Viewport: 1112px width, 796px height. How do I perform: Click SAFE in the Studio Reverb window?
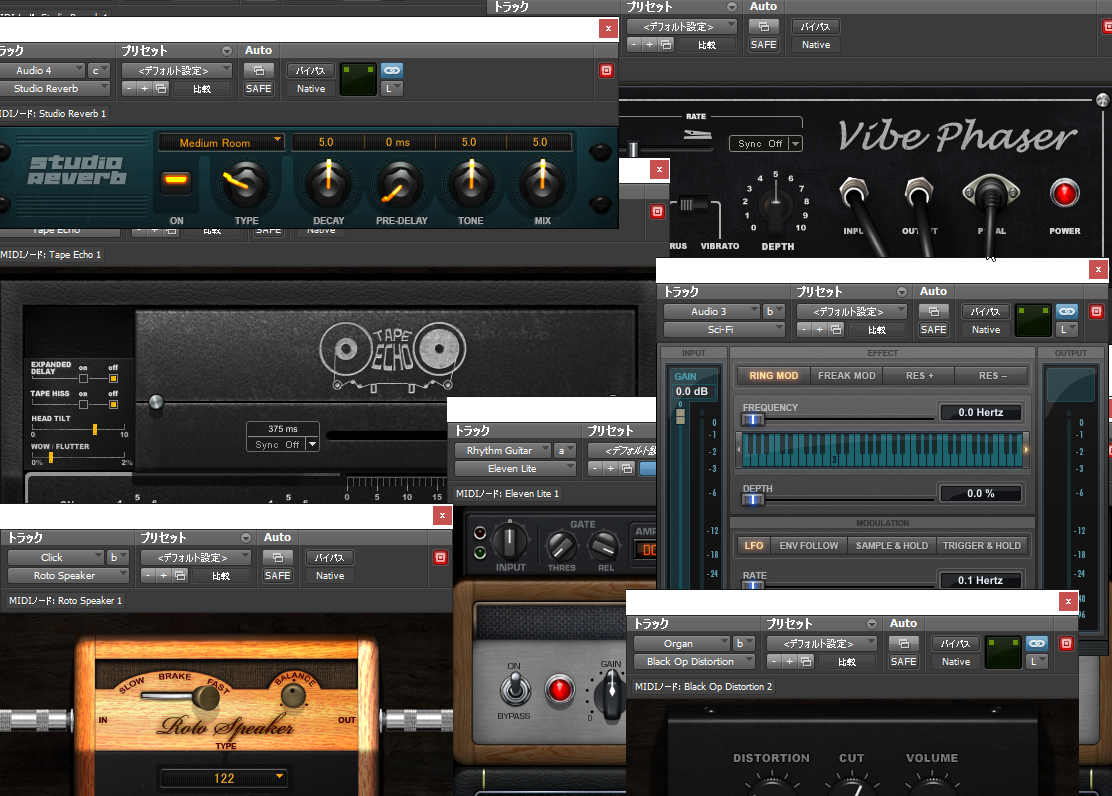tap(259, 89)
